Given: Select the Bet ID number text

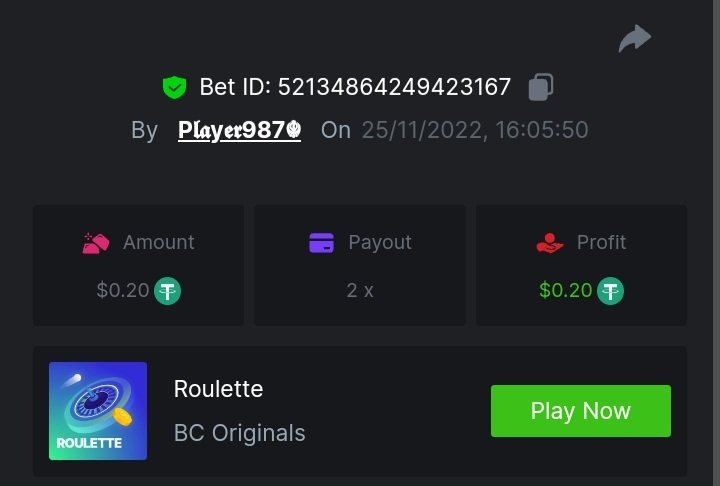Looking at the screenshot, I should [394, 88].
